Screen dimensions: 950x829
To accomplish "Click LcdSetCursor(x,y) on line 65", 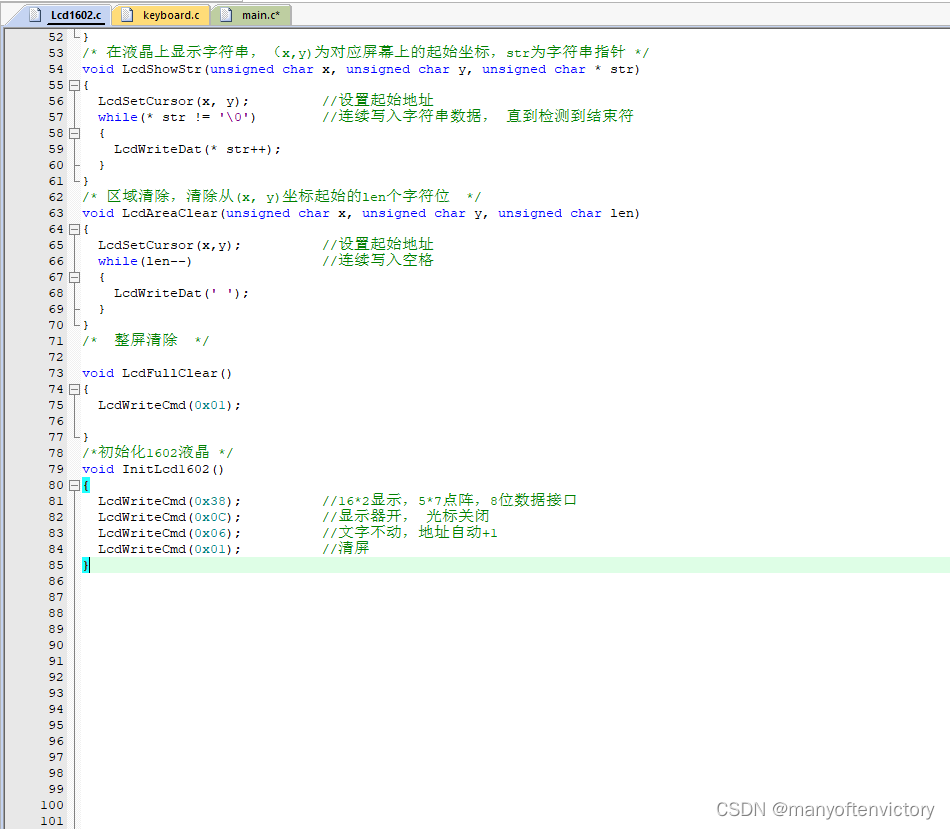I will pos(170,245).
